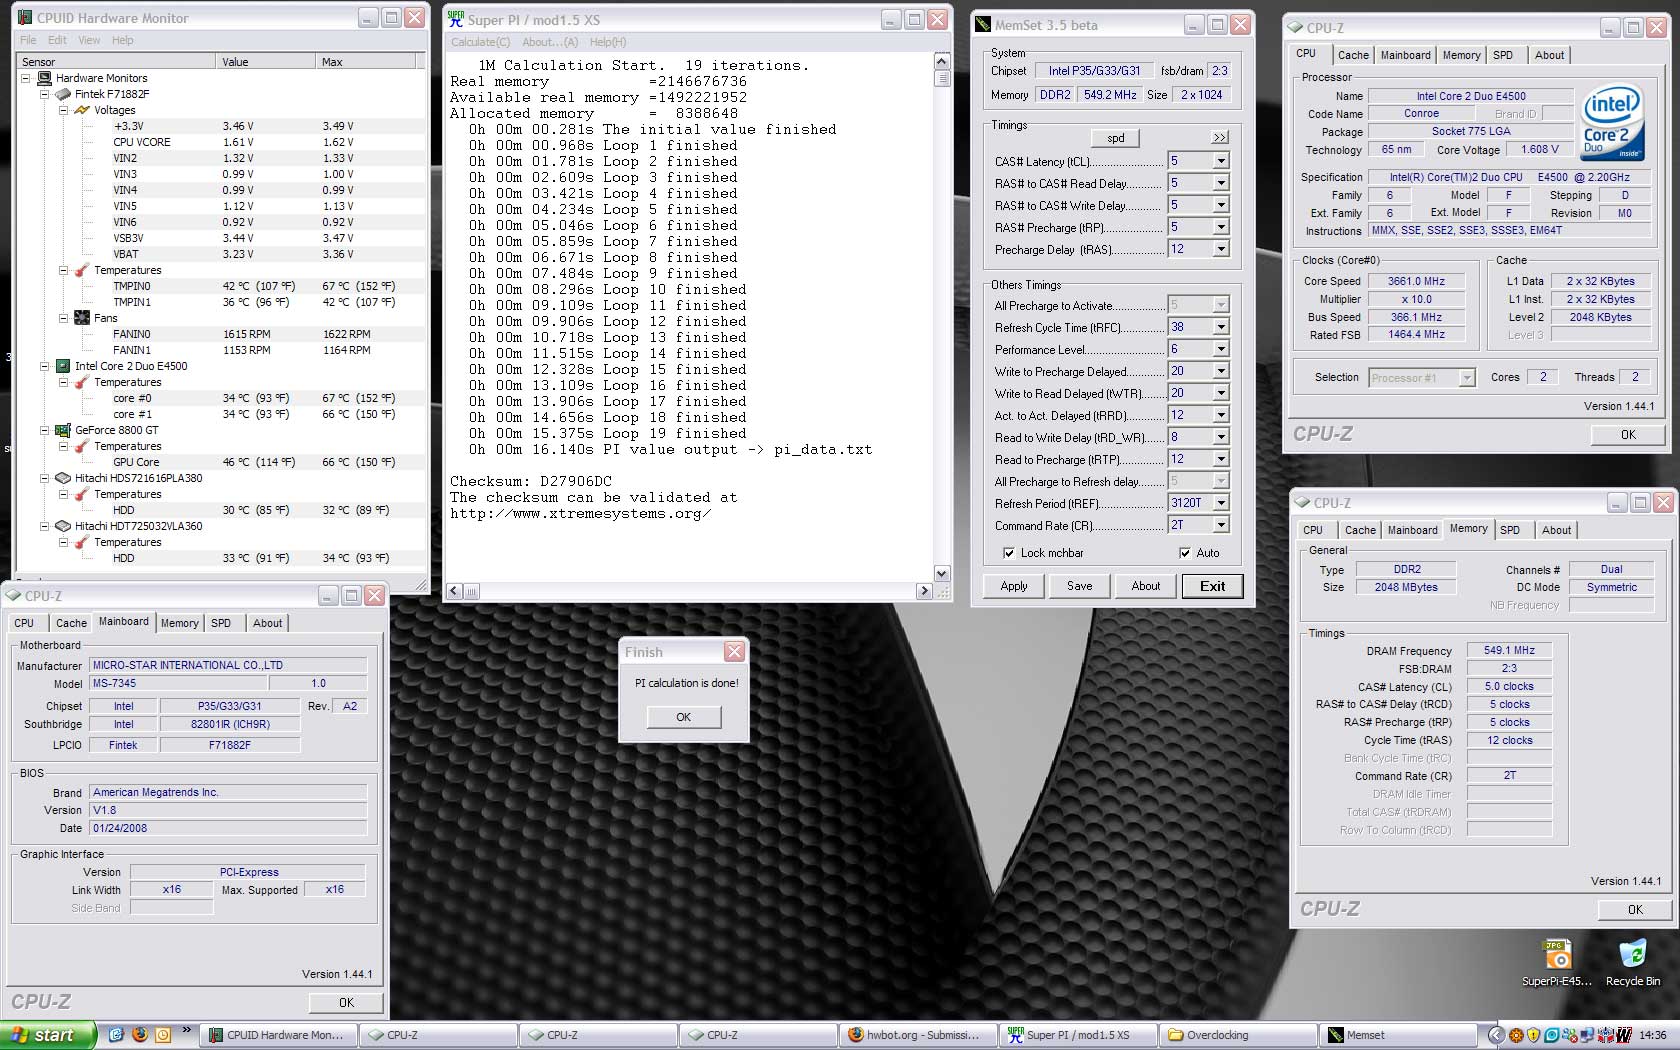Screen dimensions: 1680x1050
Task: Toggle the Lock mchbar checkbox
Action: [x=1009, y=553]
